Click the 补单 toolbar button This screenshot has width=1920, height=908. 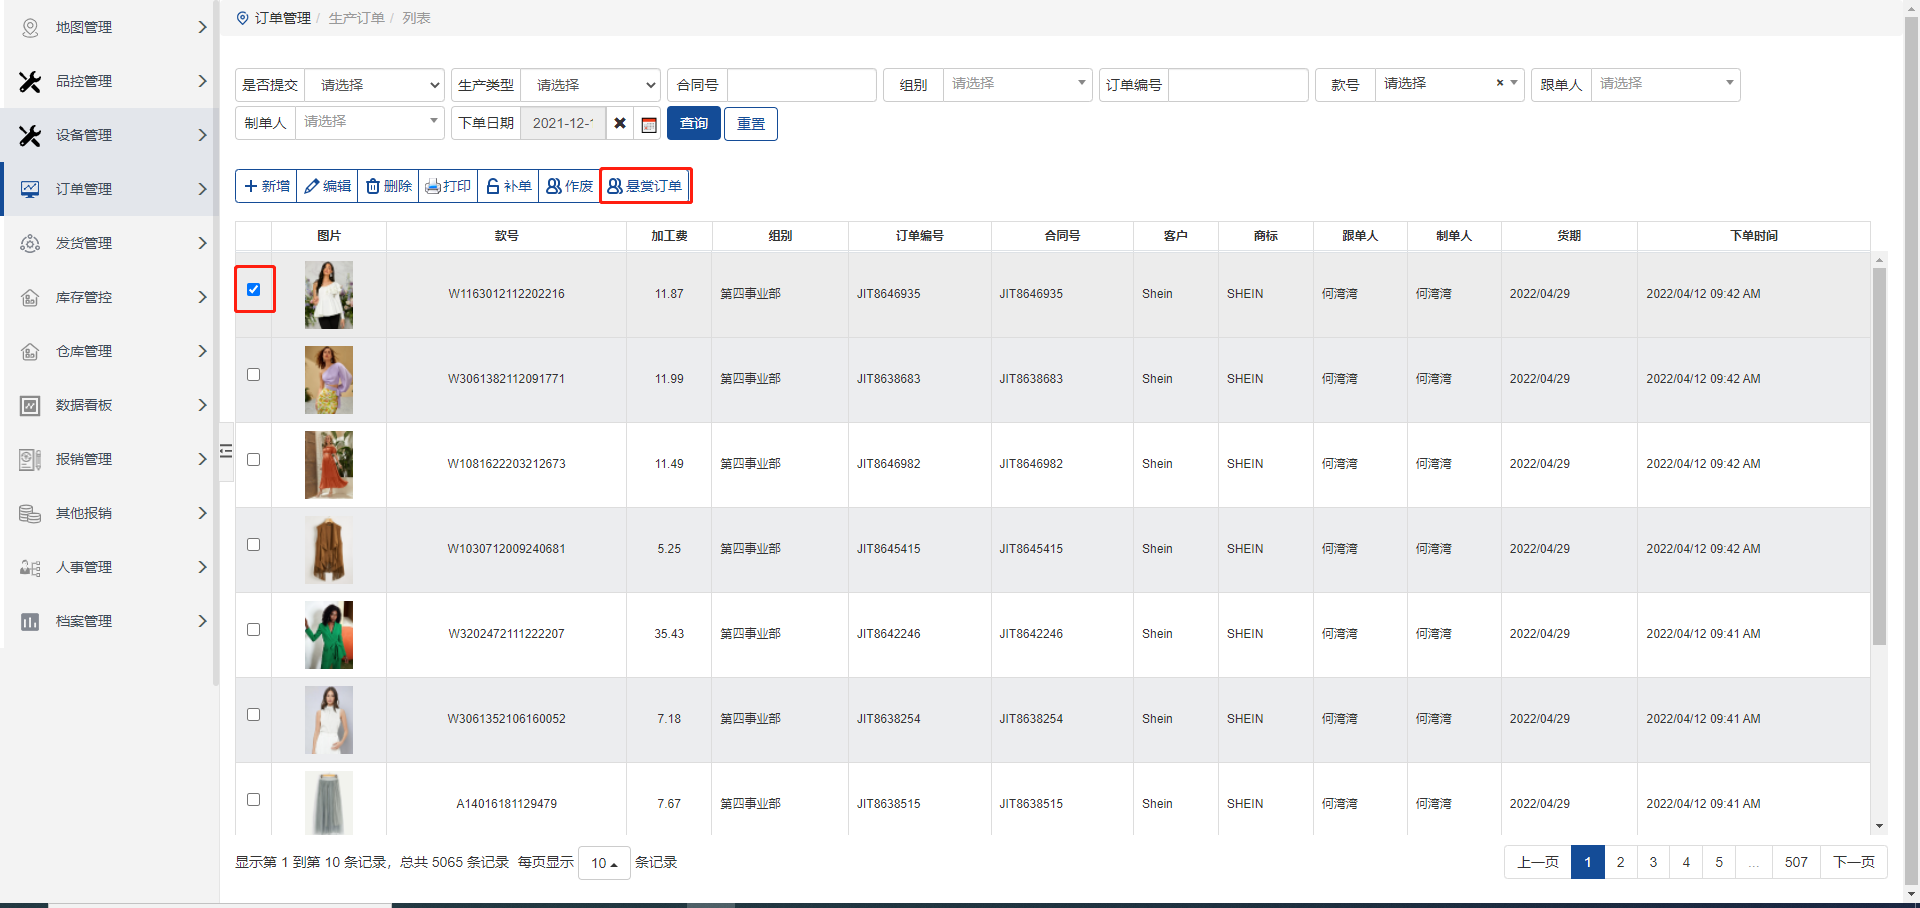point(508,186)
